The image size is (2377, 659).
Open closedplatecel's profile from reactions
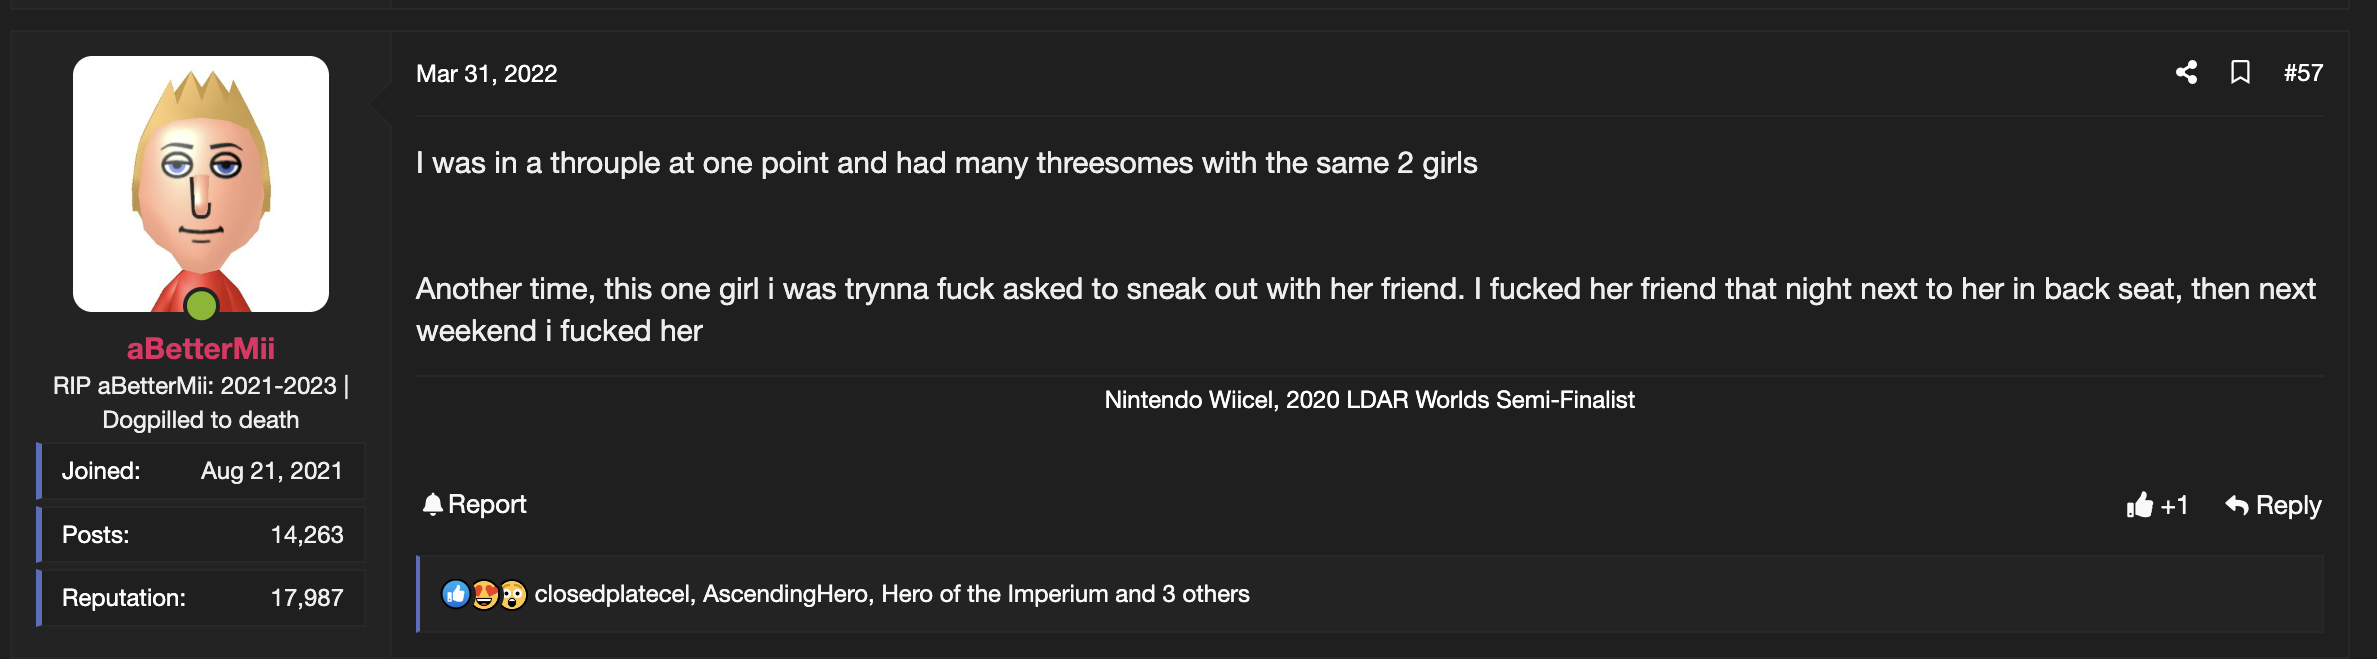(x=613, y=594)
